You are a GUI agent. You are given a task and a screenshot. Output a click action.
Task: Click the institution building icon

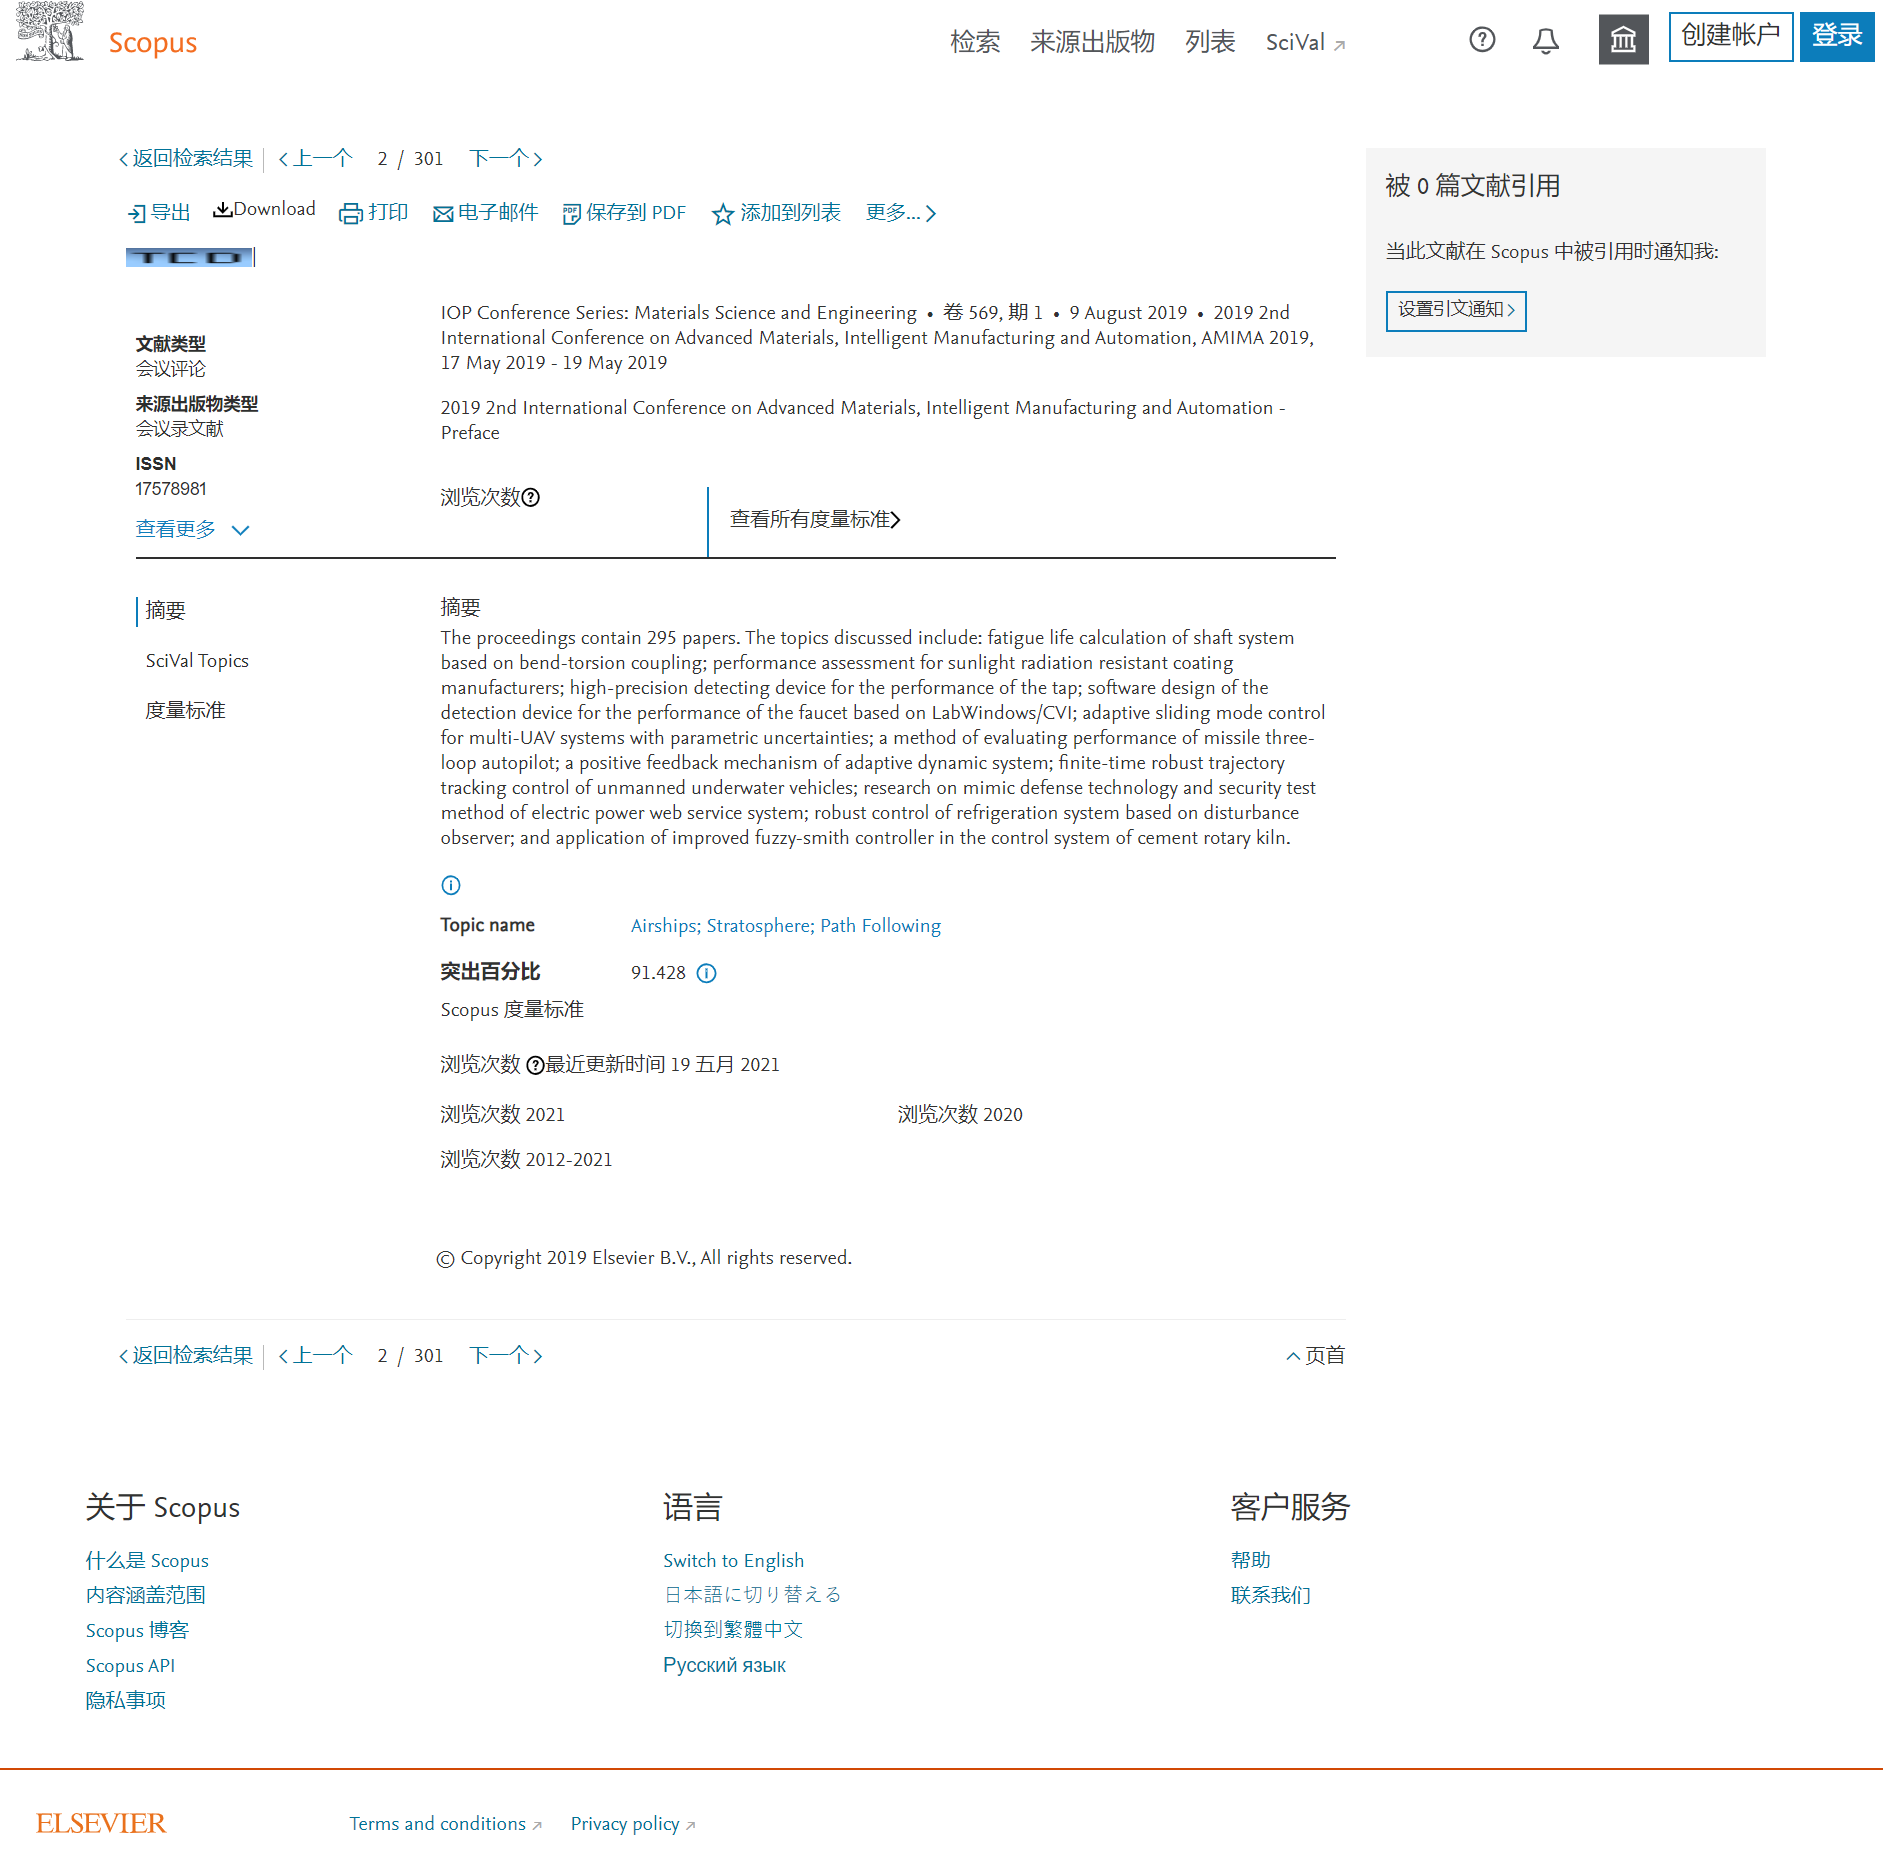(x=1622, y=41)
